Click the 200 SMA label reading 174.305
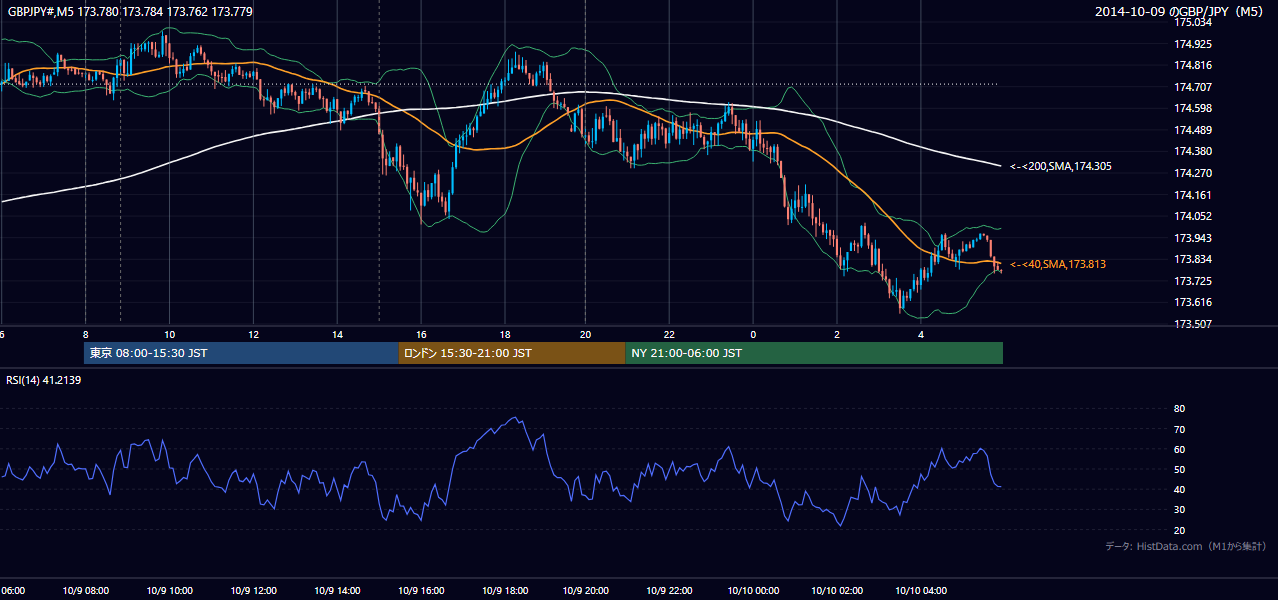1278x600 pixels. (x=1061, y=166)
